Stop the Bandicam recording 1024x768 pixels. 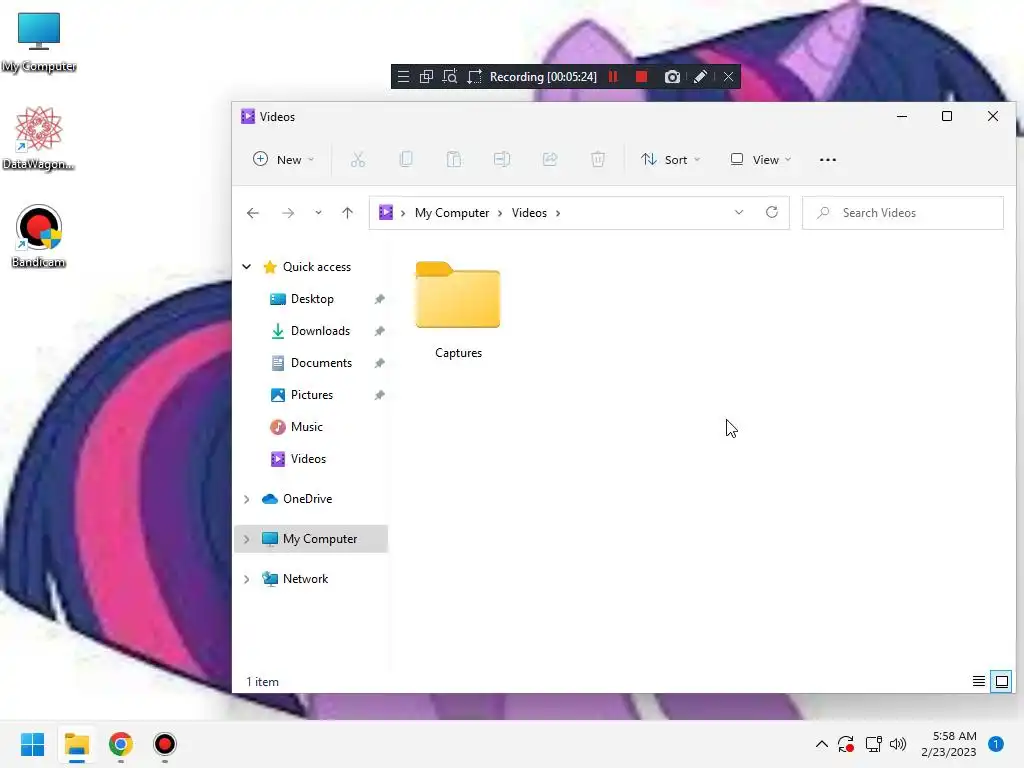[641, 76]
